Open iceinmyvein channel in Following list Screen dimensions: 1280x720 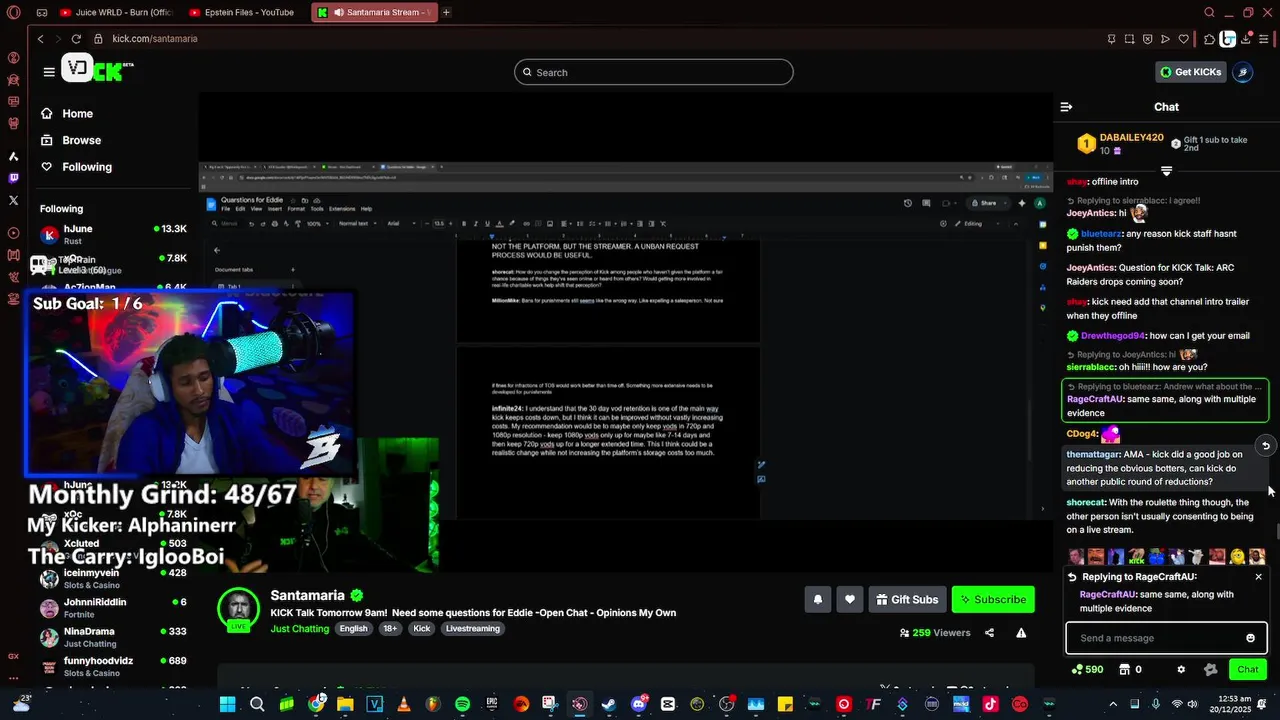point(113,578)
